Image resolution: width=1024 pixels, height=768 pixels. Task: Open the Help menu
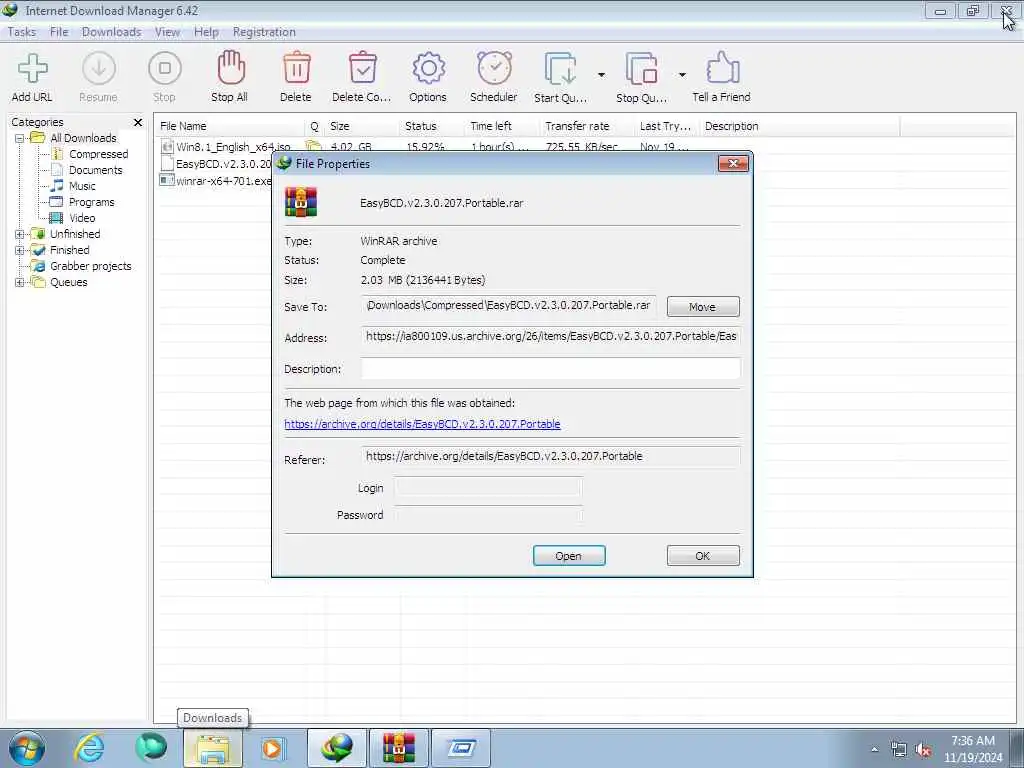click(206, 32)
